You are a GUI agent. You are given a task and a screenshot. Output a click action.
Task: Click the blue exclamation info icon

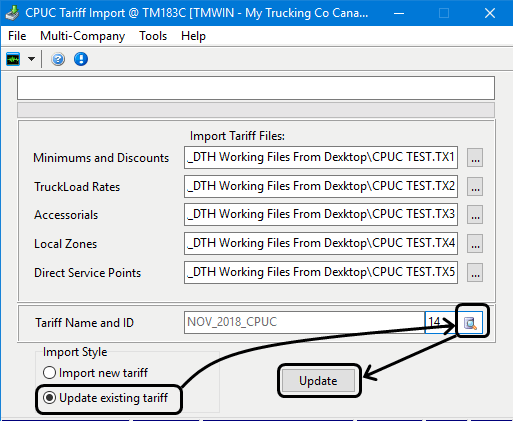click(81, 59)
